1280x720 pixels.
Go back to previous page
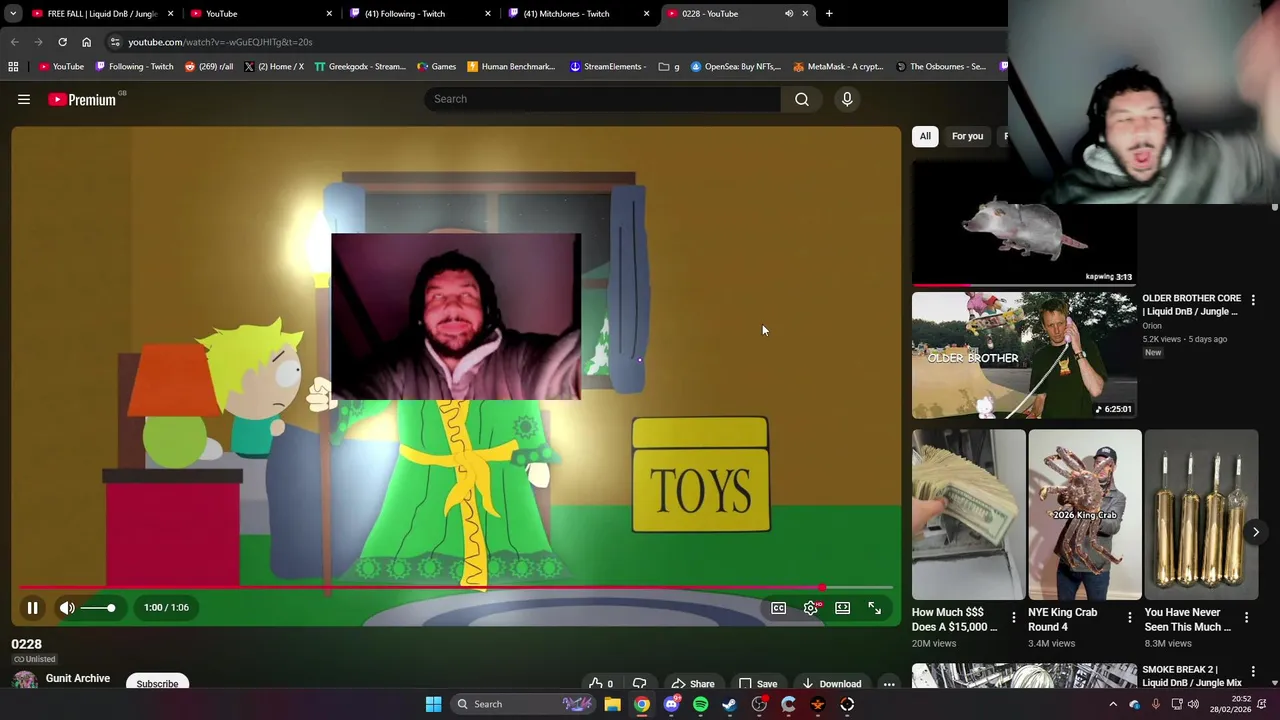coord(14,42)
